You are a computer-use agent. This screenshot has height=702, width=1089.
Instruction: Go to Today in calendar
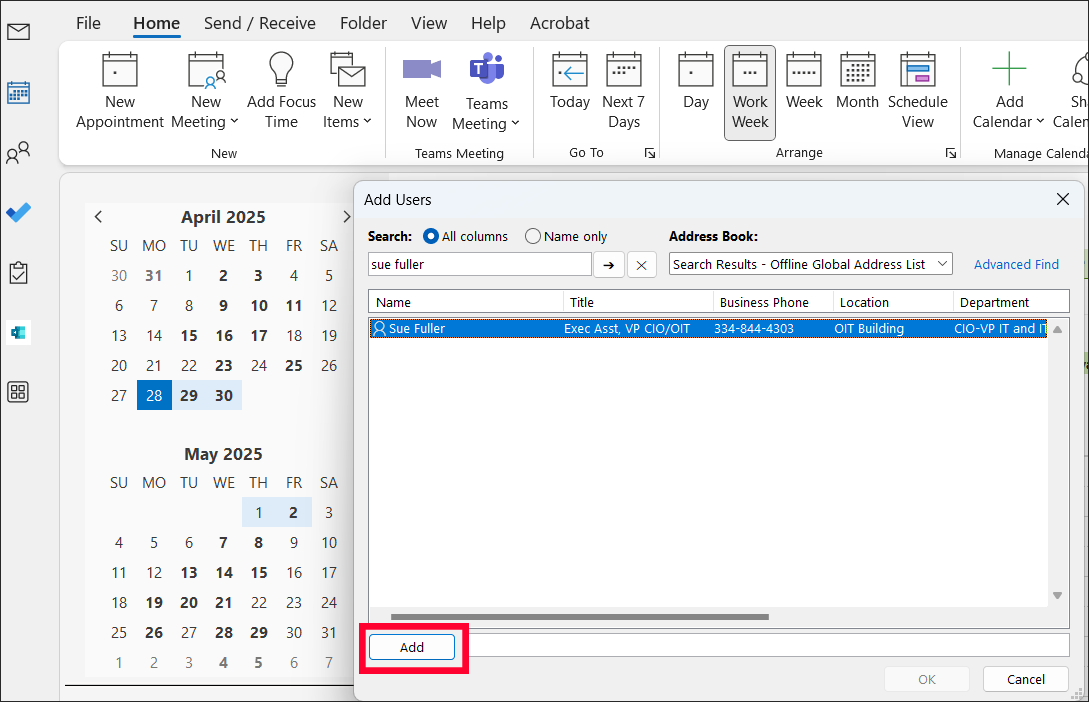pyautogui.click(x=570, y=82)
